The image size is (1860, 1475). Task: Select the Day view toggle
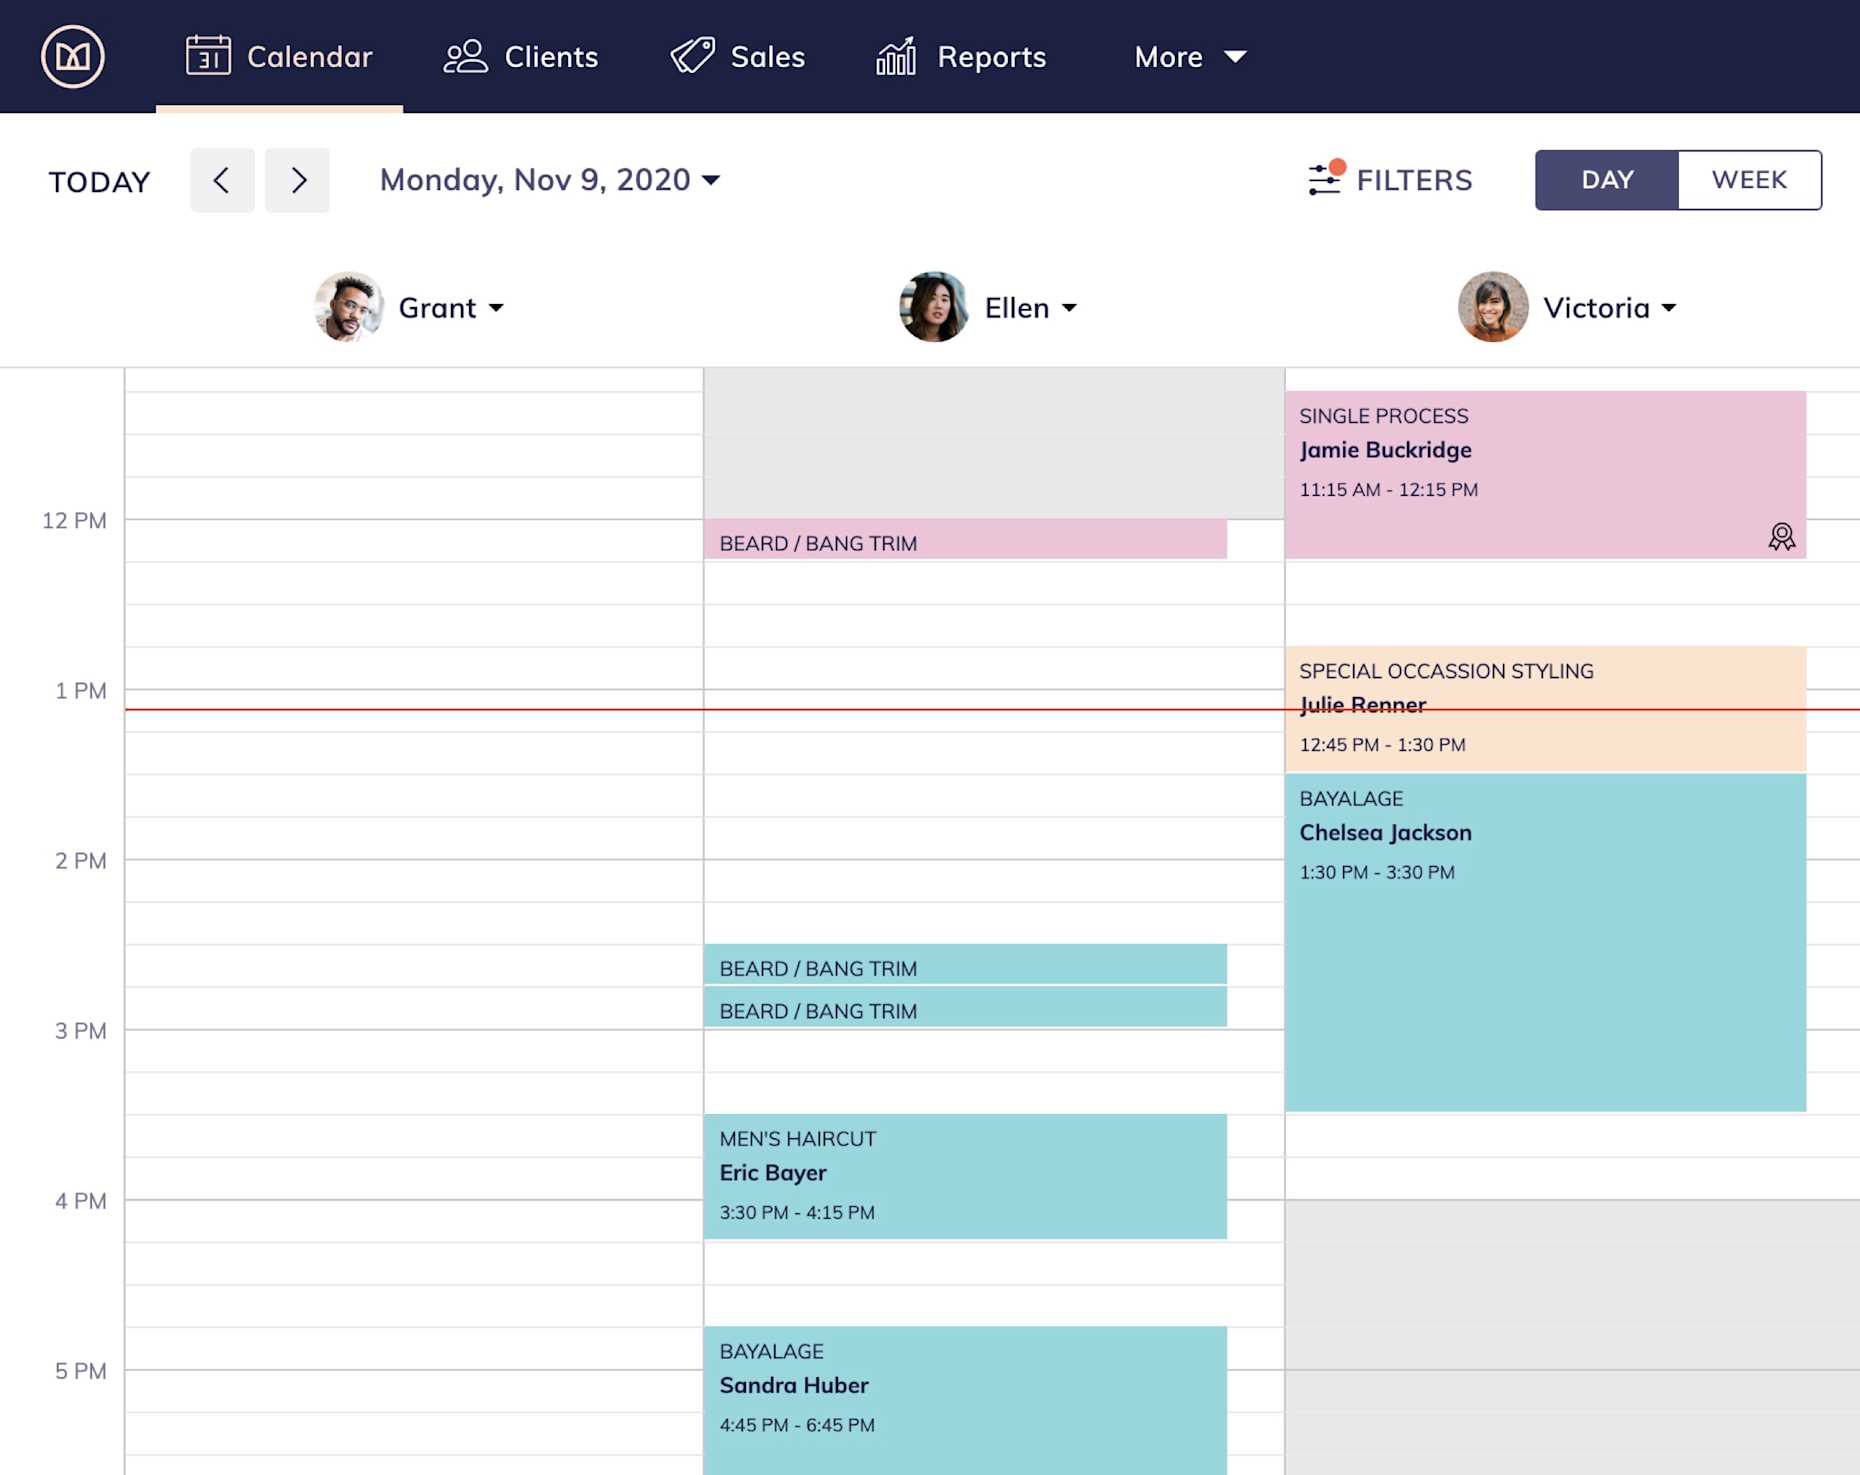pyautogui.click(x=1606, y=180)
